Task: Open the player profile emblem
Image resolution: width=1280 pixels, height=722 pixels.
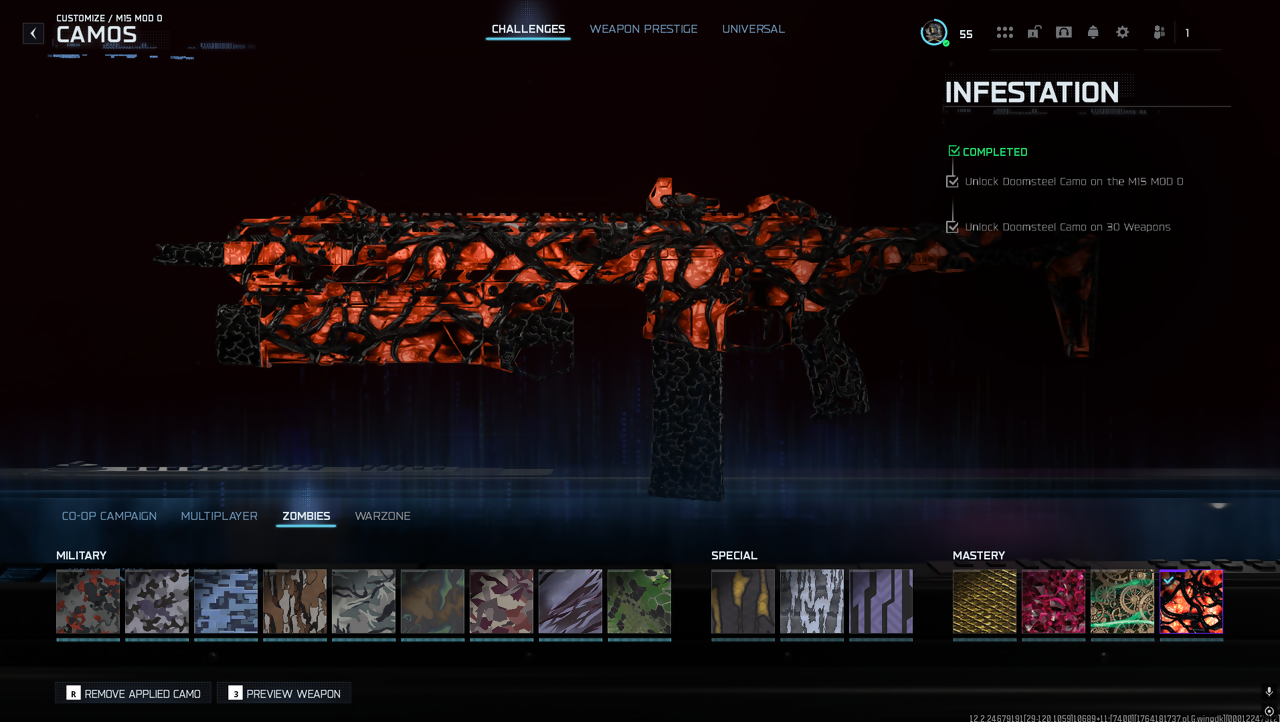Action: (x=934, y=33)
